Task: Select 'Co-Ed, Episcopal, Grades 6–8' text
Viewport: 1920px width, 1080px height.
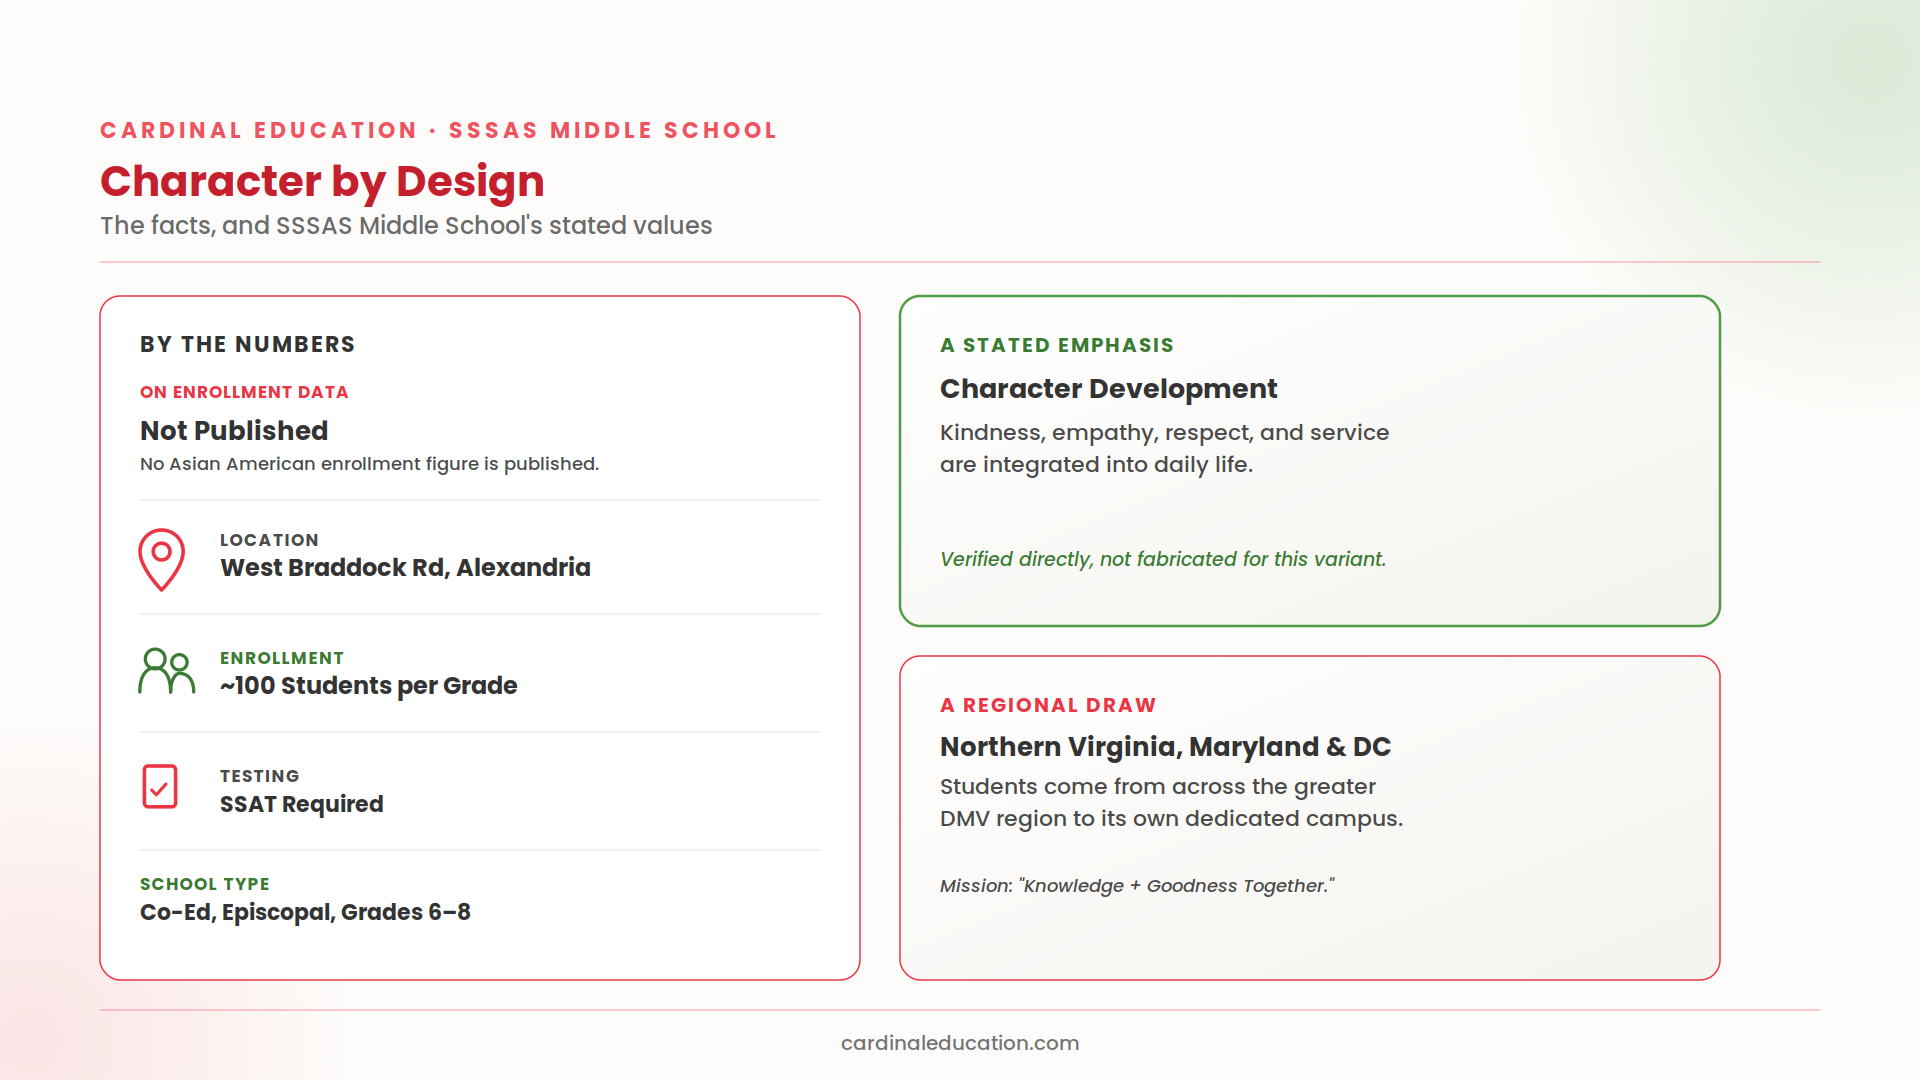Action: [x=305, y=912]
